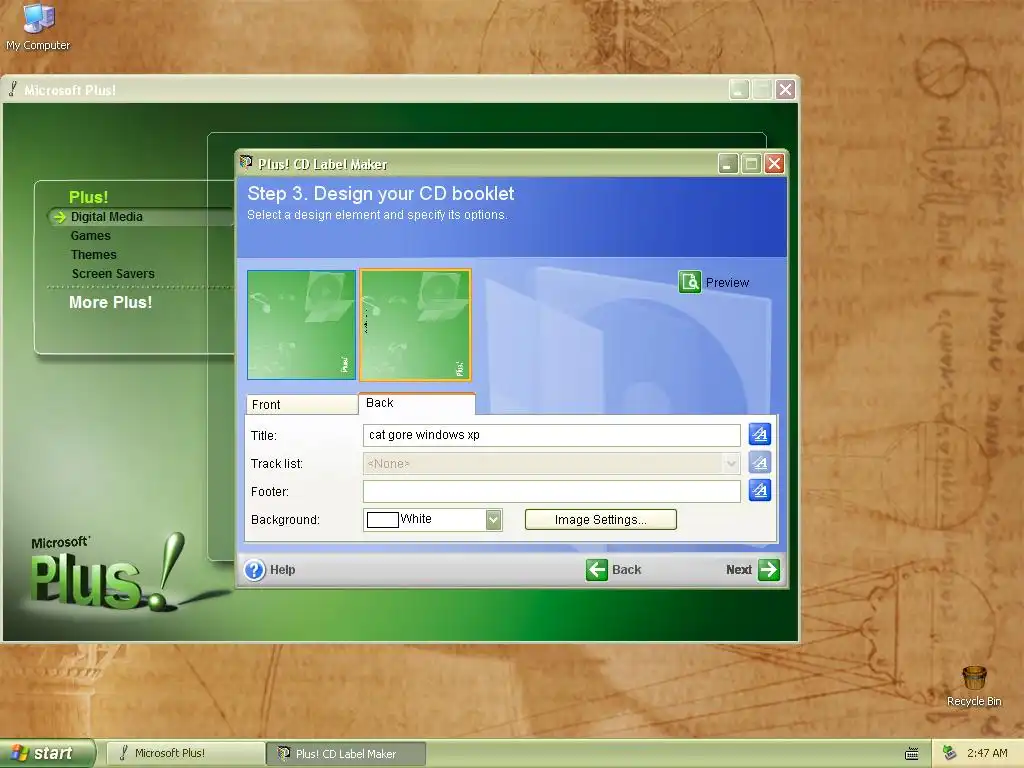Select the Back tab
Viewport: 1024px width, 768px height.
[x=417, y=403]
